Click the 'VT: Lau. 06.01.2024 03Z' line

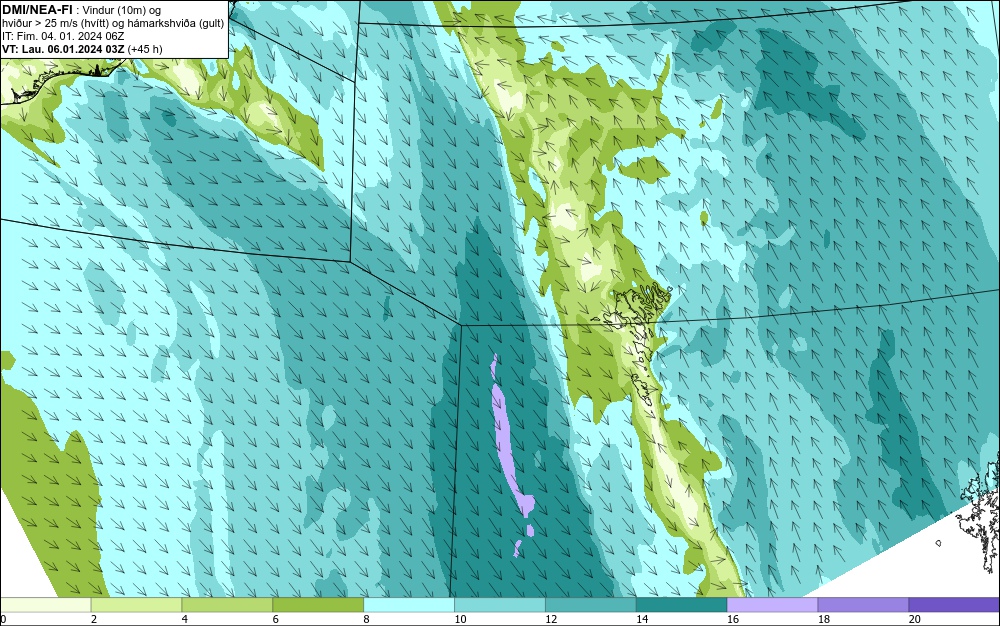pos(64,49)
